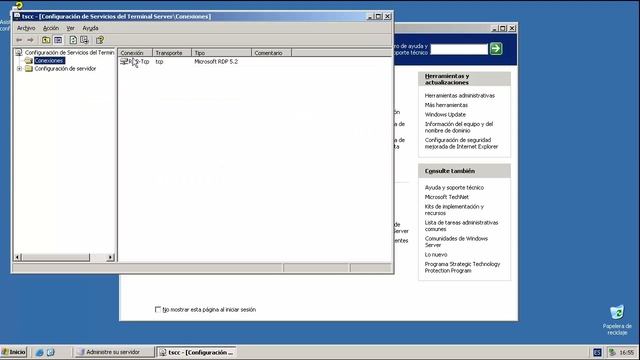This screenshot has width=640, height=360.
Task: Sort by the Conexión column header
Action: (135, 53)
